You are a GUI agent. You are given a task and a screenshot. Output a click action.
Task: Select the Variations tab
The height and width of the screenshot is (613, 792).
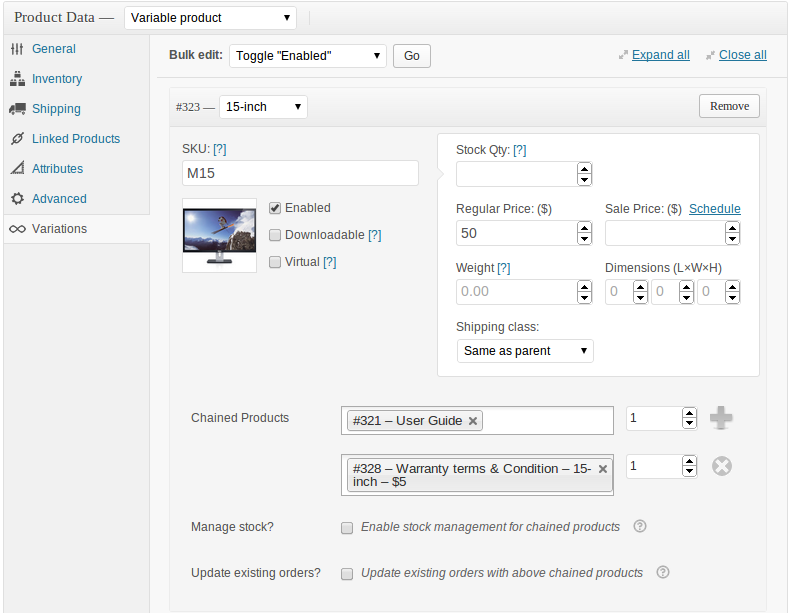pyautogui.click(x=59, y=229)
